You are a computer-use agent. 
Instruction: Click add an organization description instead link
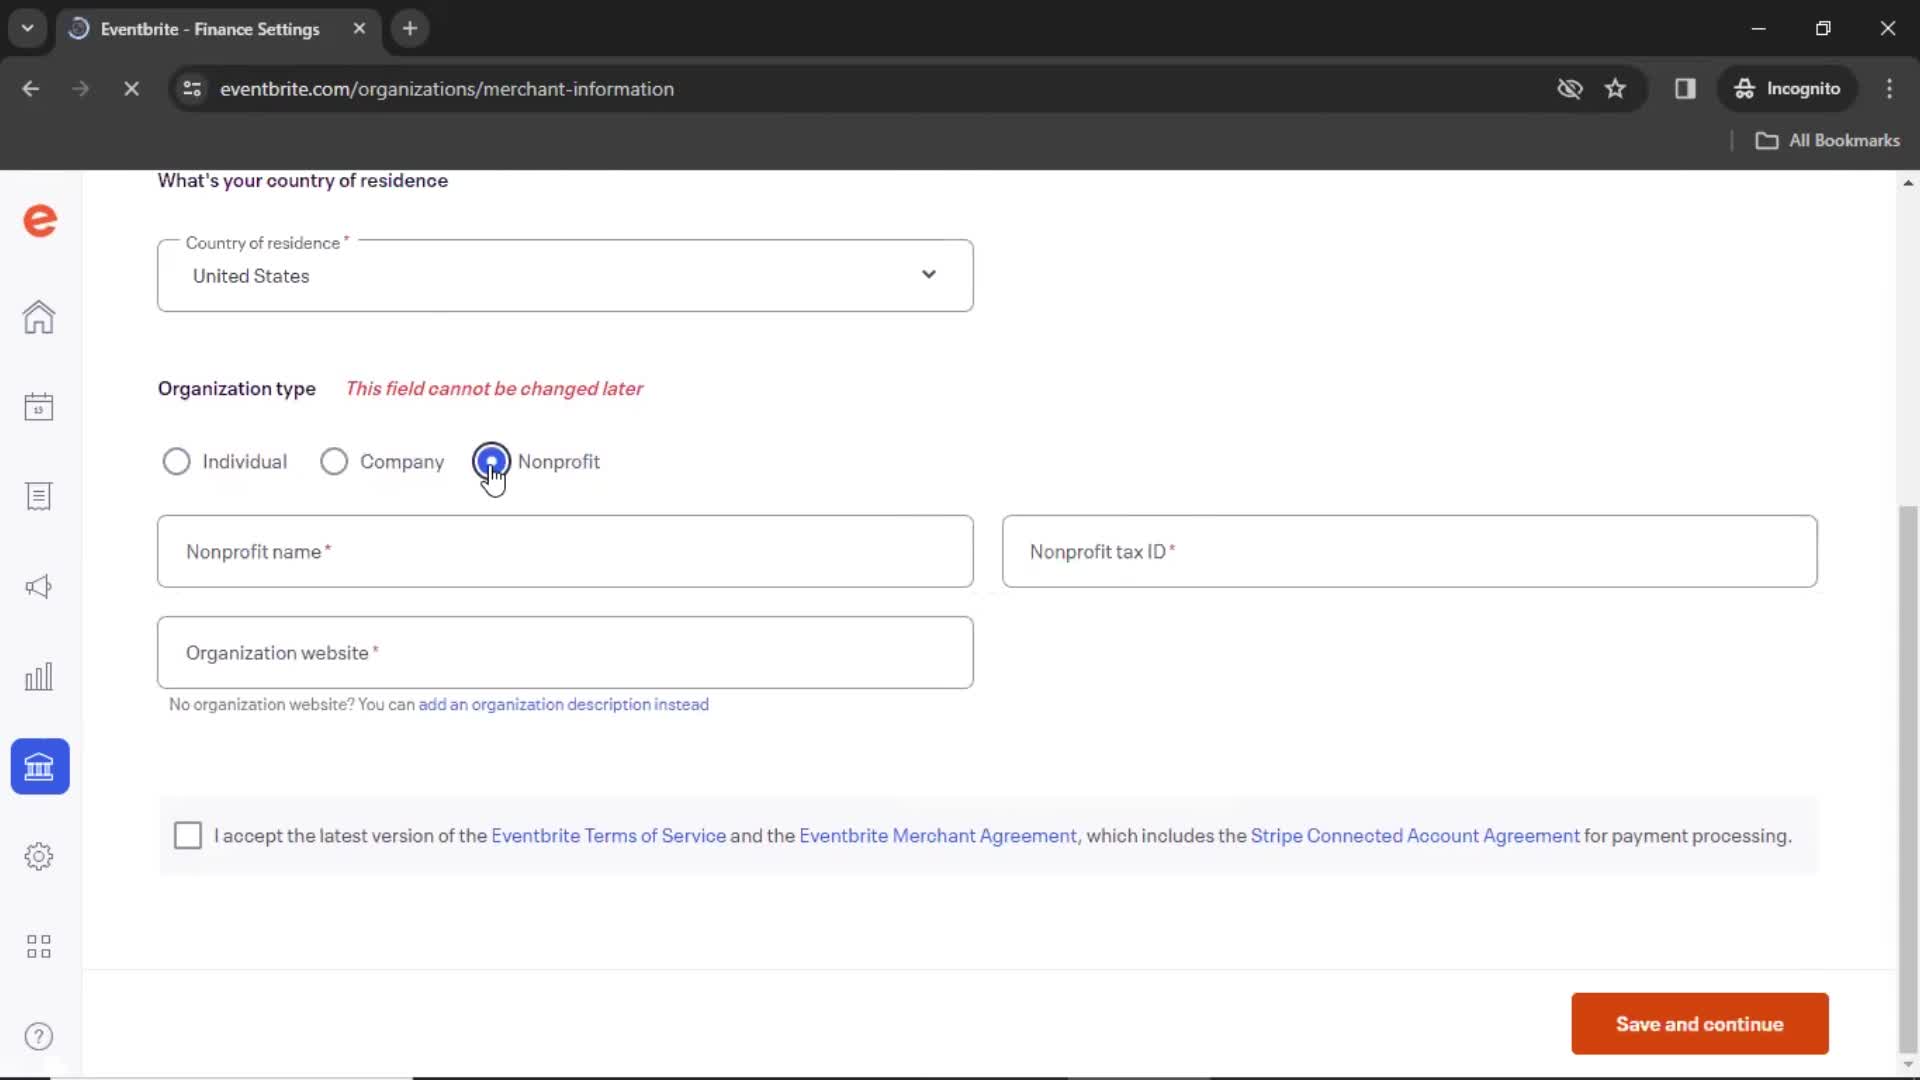tap(563, 705)
